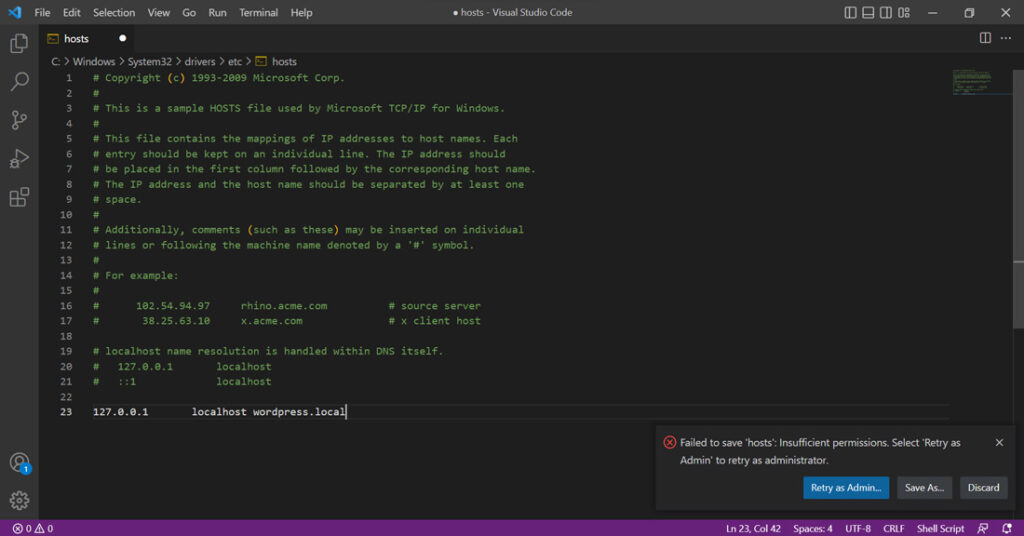Click the Retry as Admin button
1024x536 pixels.
point(845,487)
